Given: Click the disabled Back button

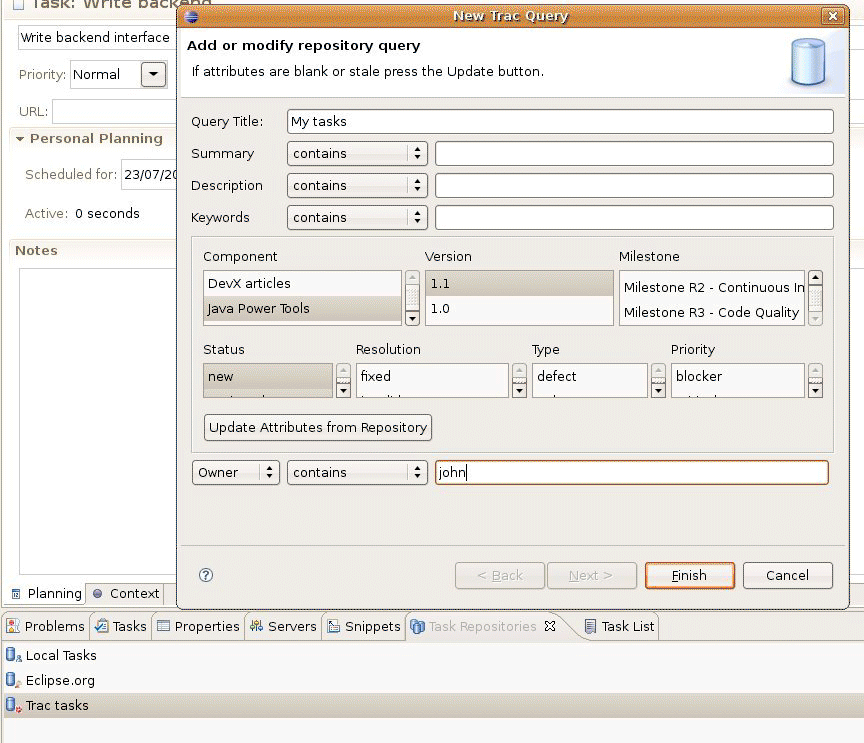Looking at the screenshot, I should 500,575.
